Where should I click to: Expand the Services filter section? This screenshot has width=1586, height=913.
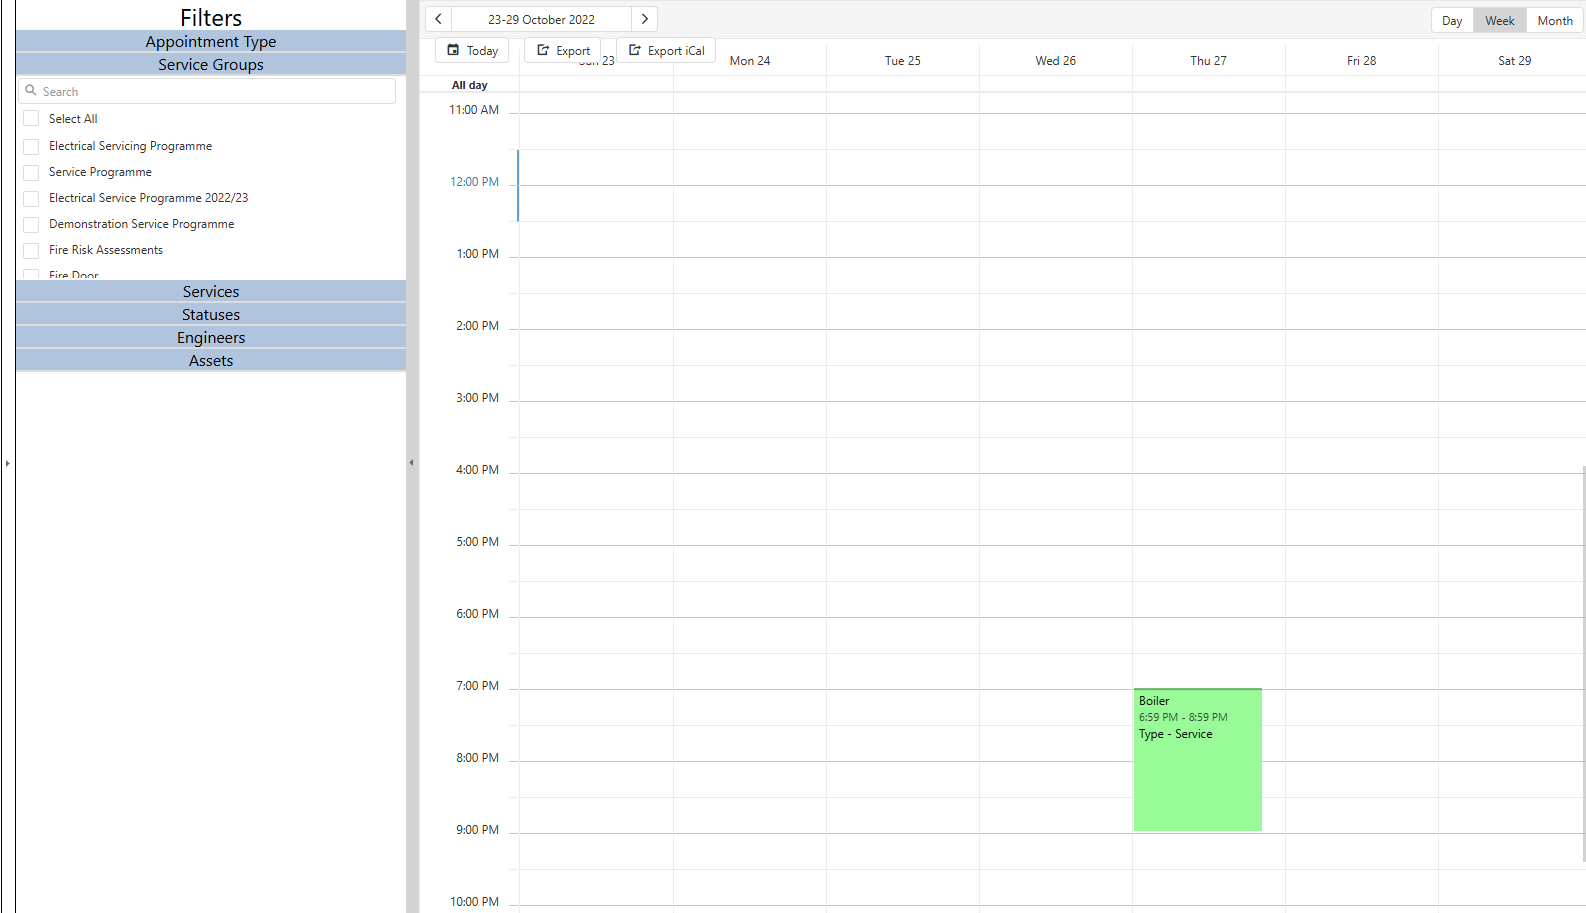[211, 291]
